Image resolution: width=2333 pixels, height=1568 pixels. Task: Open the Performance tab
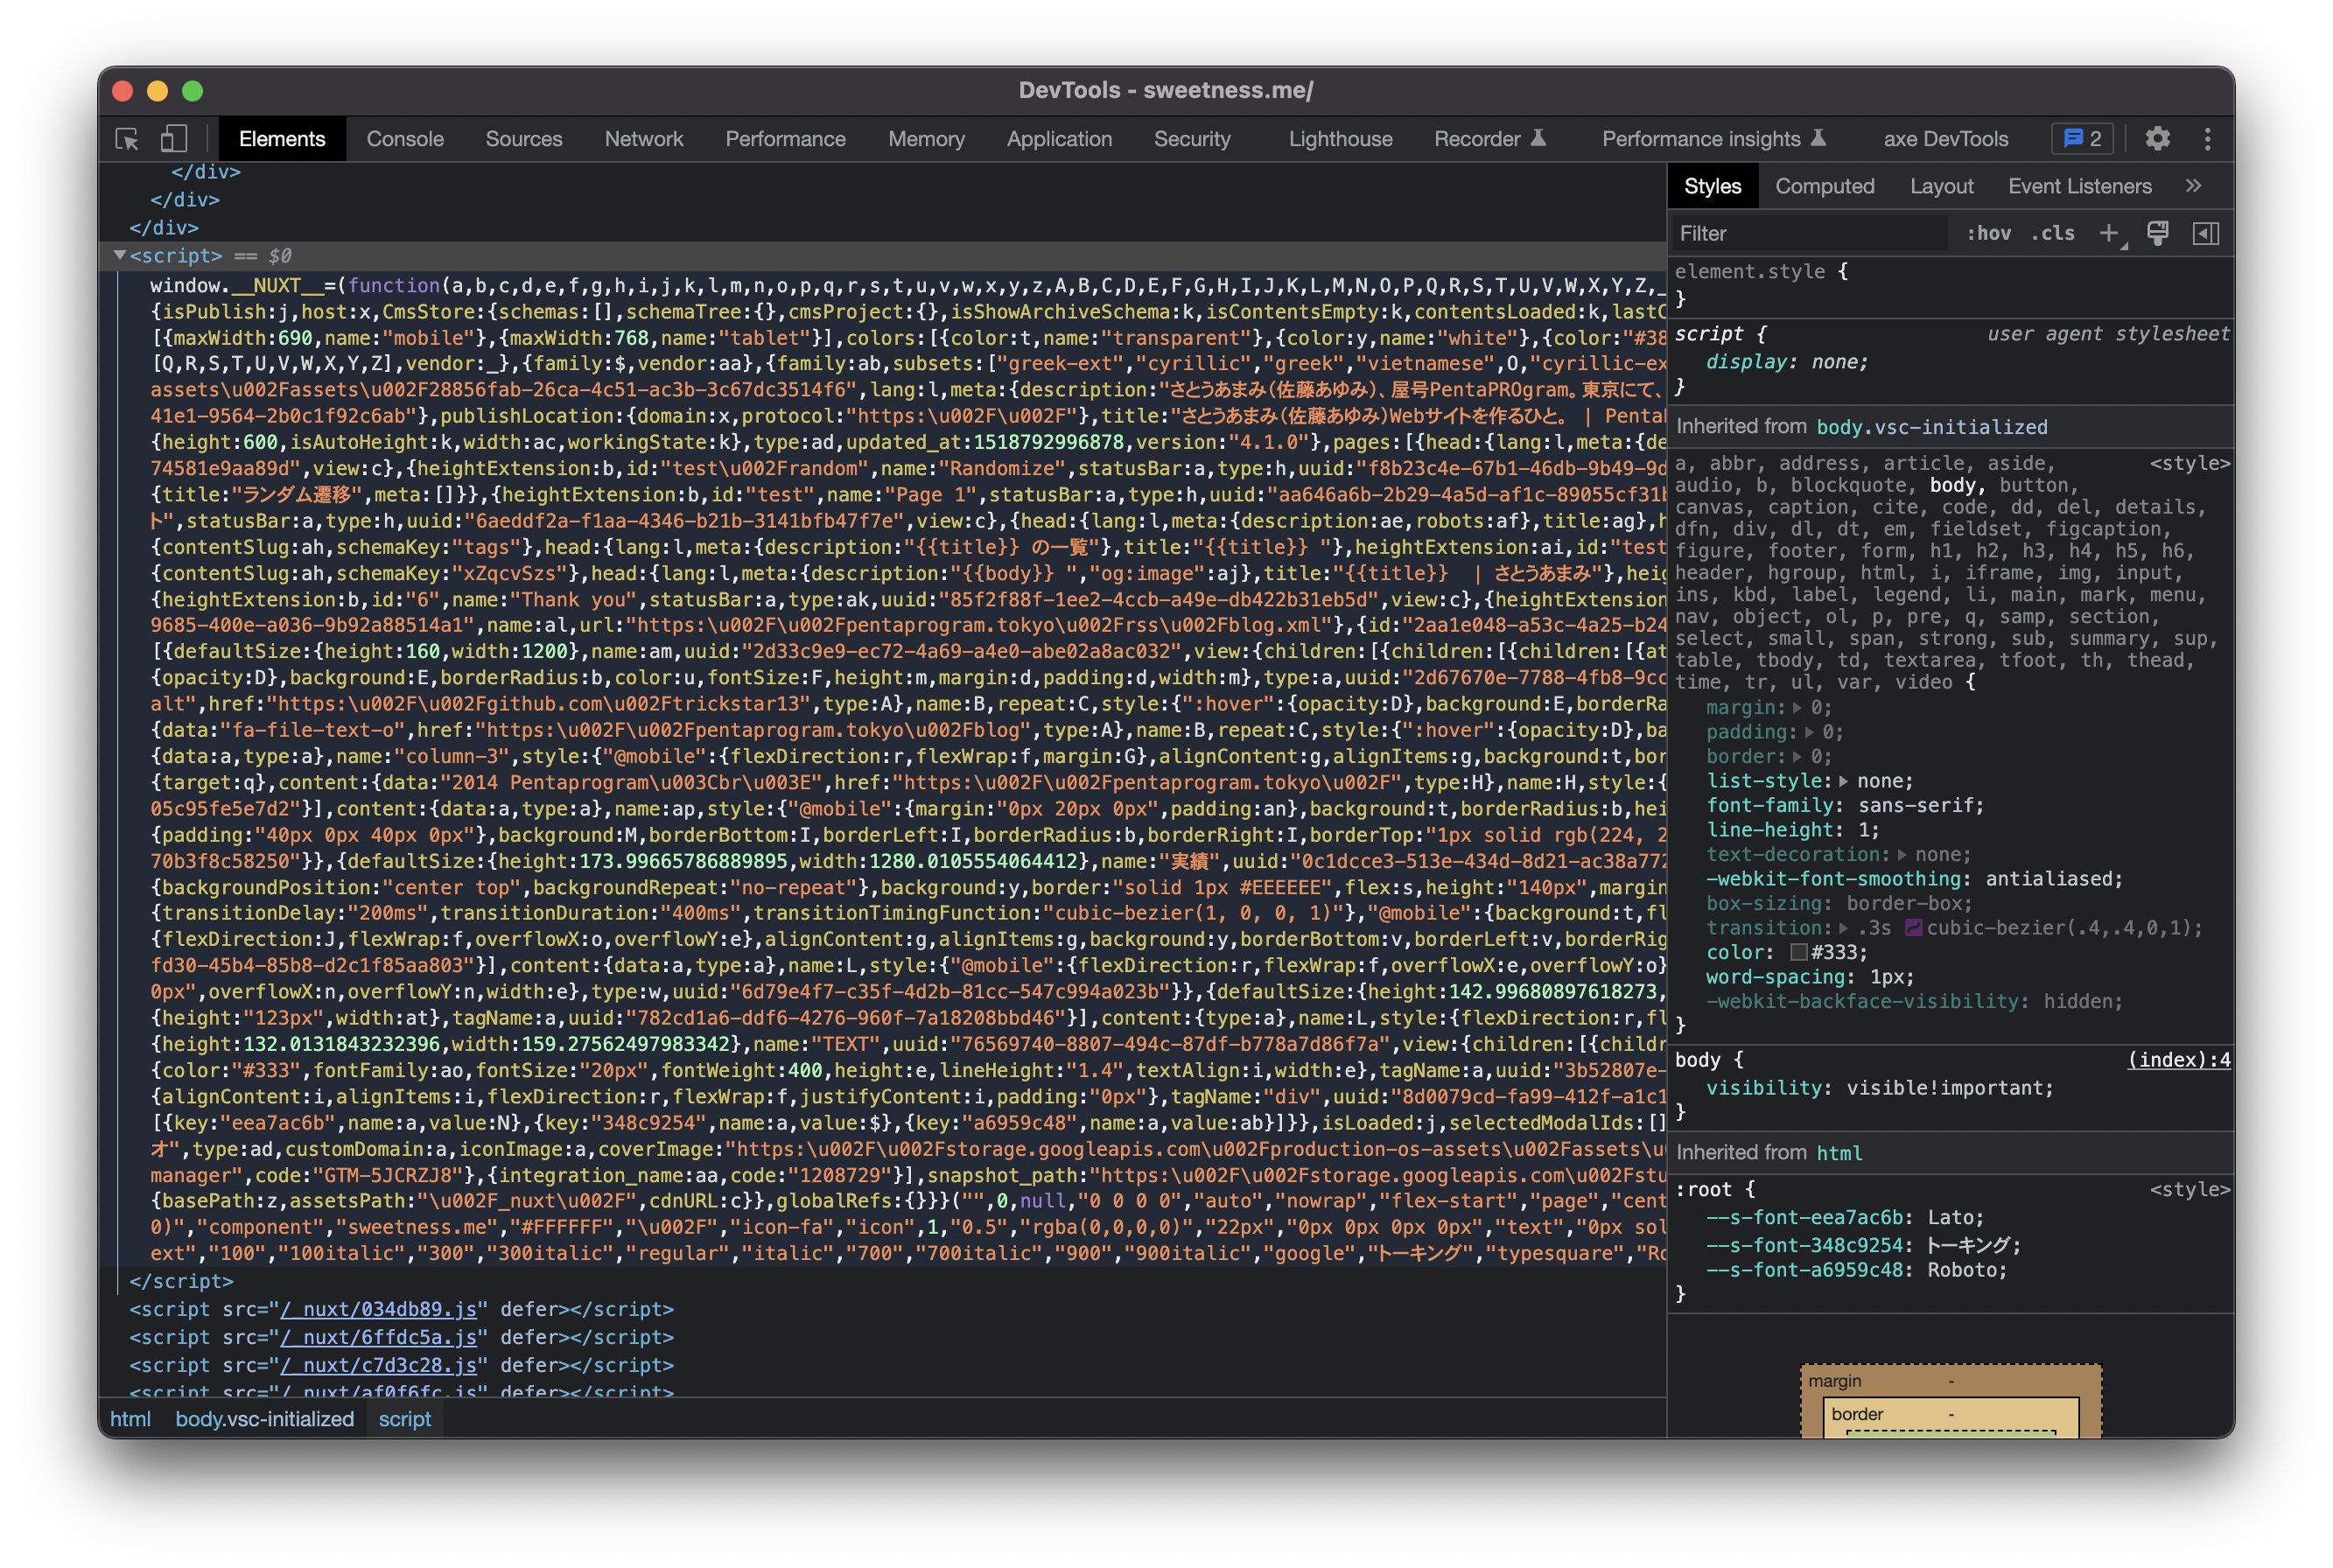pyautogui.click(x=785, y=139)
